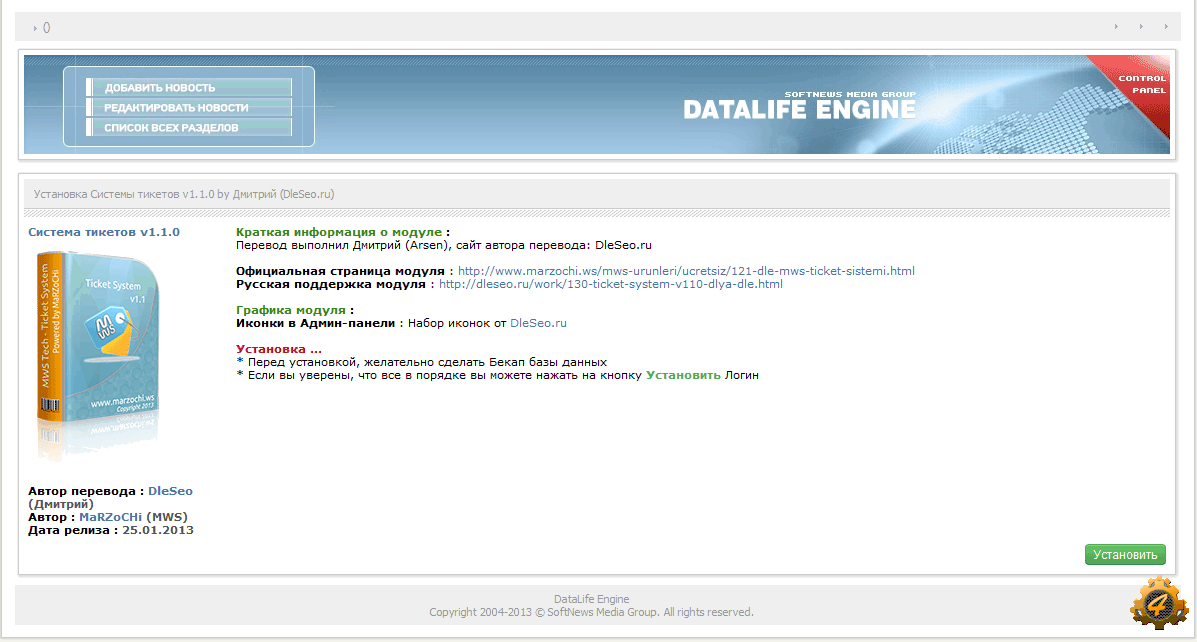
Task: Click the «Перед установкой, желательно сделать Бекап» line
Action: pos(421,362)
